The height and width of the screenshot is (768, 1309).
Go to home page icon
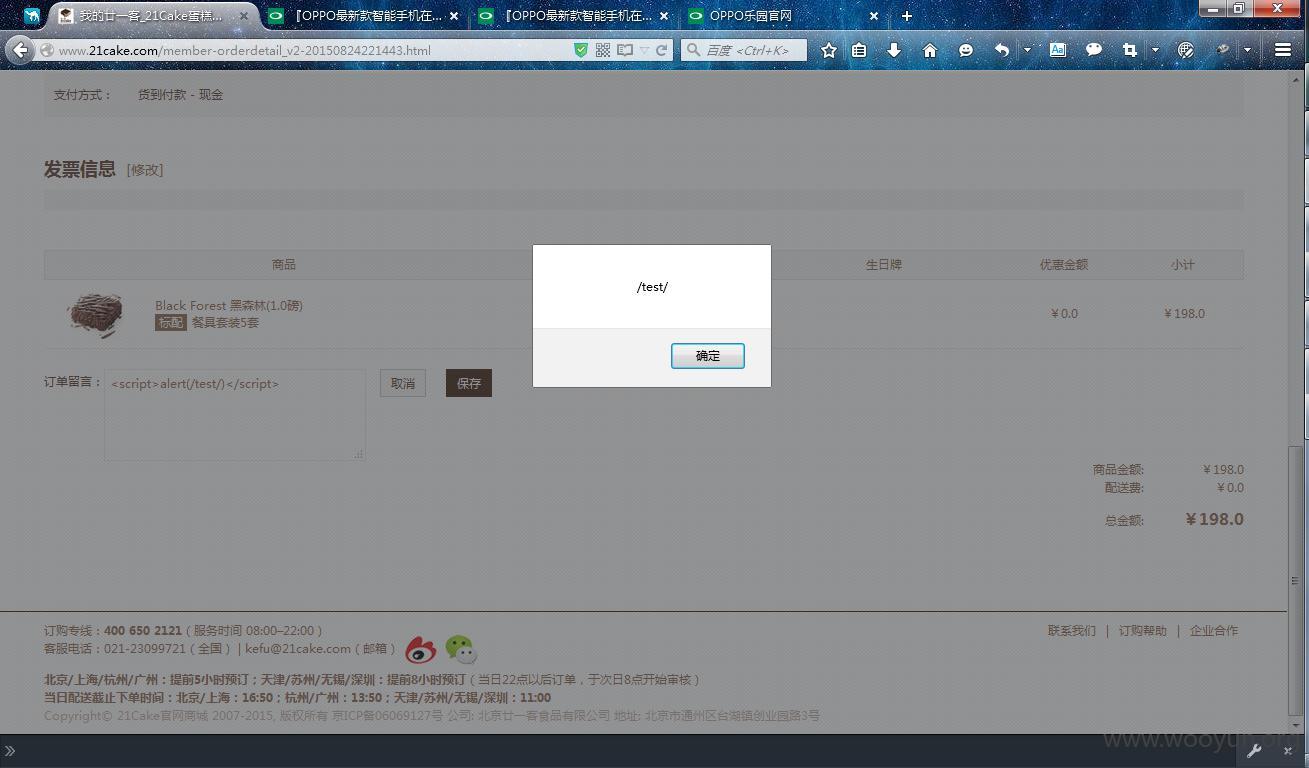coord(930,50)
